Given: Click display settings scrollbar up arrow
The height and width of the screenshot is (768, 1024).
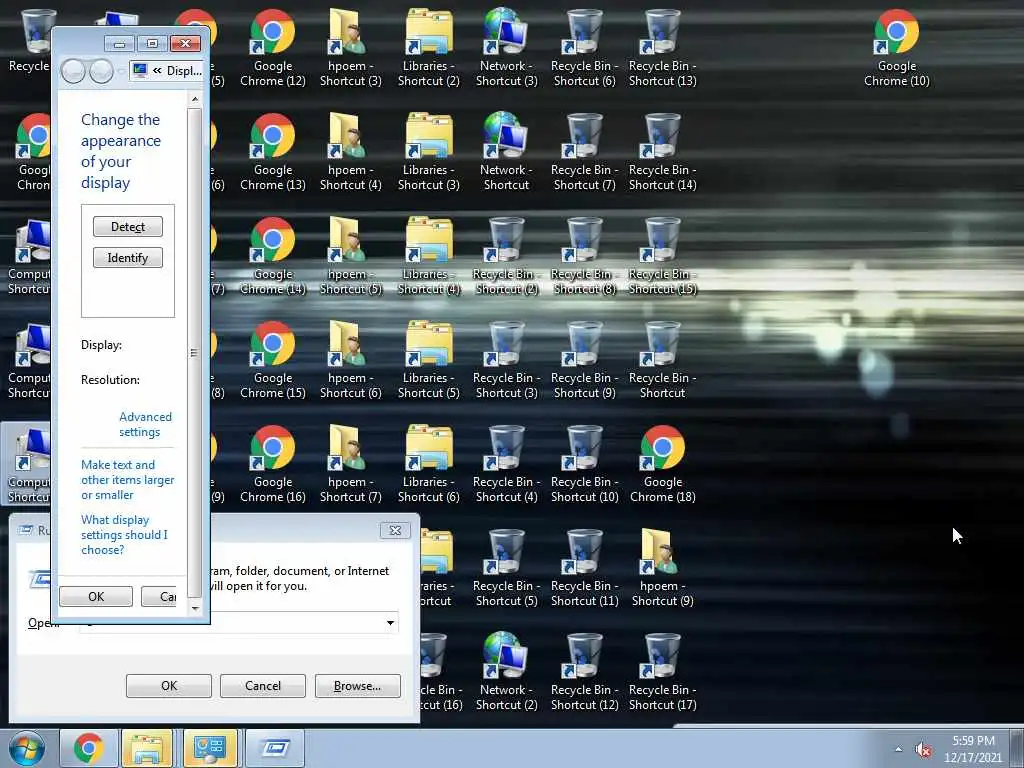Looking at the screenshot, I should point(195,99).
